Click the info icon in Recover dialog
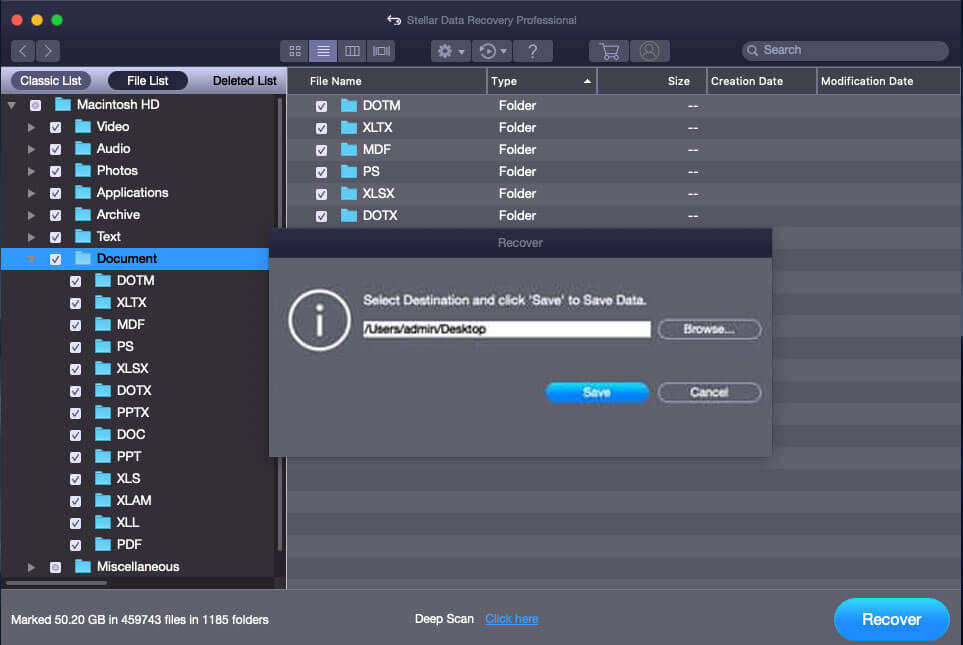 pos(319,320)
